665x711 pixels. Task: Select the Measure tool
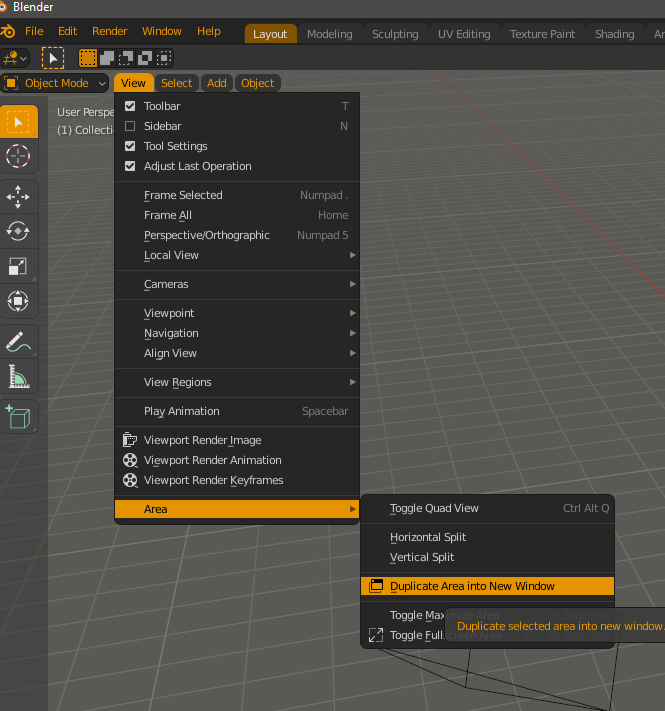point(19,376)
